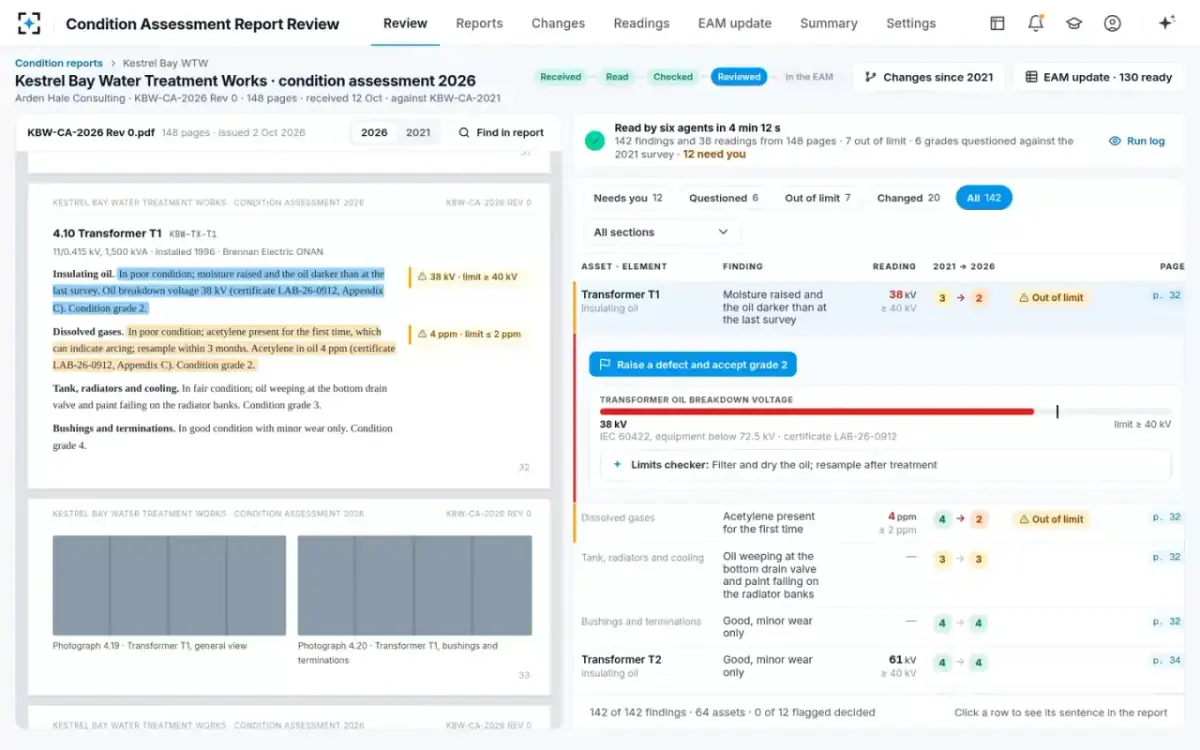This screenshot has height=750, width=1200.
Task: Filter findings by Out of limit
Action: [817, 198]
